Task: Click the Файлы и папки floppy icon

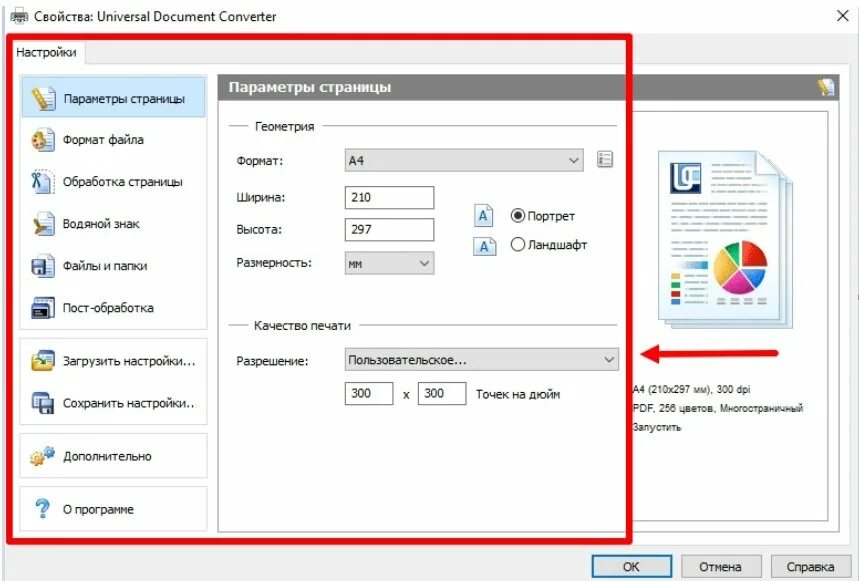Action: coord(43,266)
